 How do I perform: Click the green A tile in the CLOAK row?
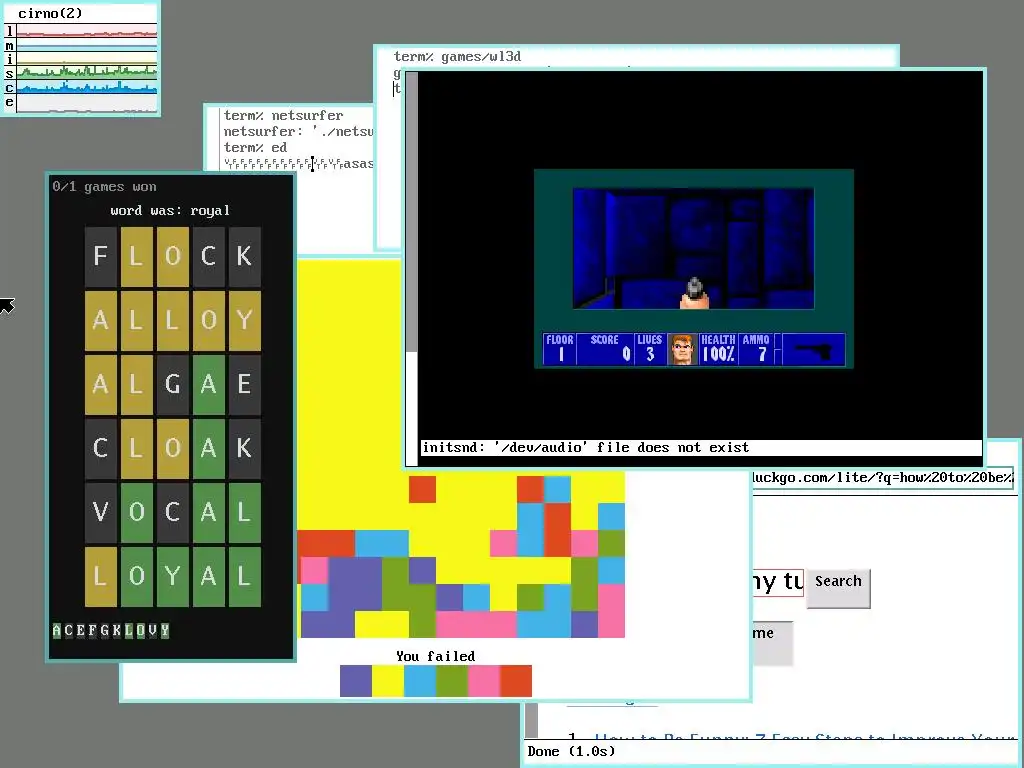tap(208, 449)
